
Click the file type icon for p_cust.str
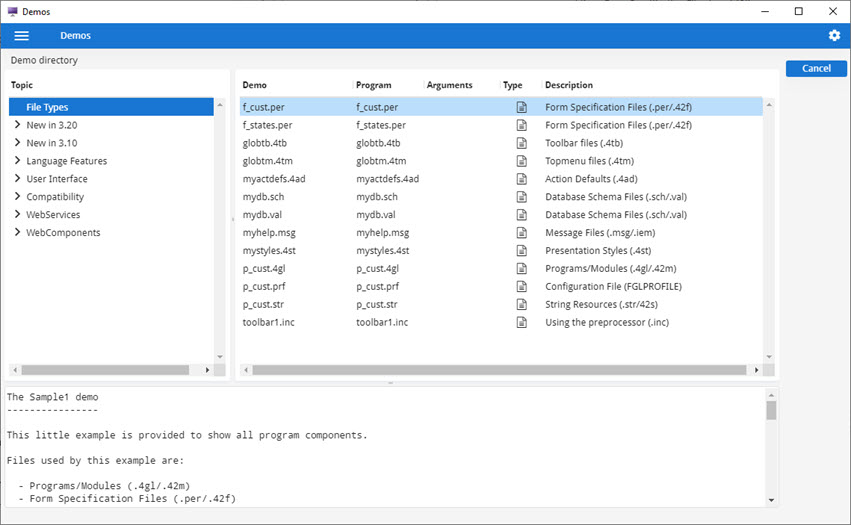(x=522, y=304)
